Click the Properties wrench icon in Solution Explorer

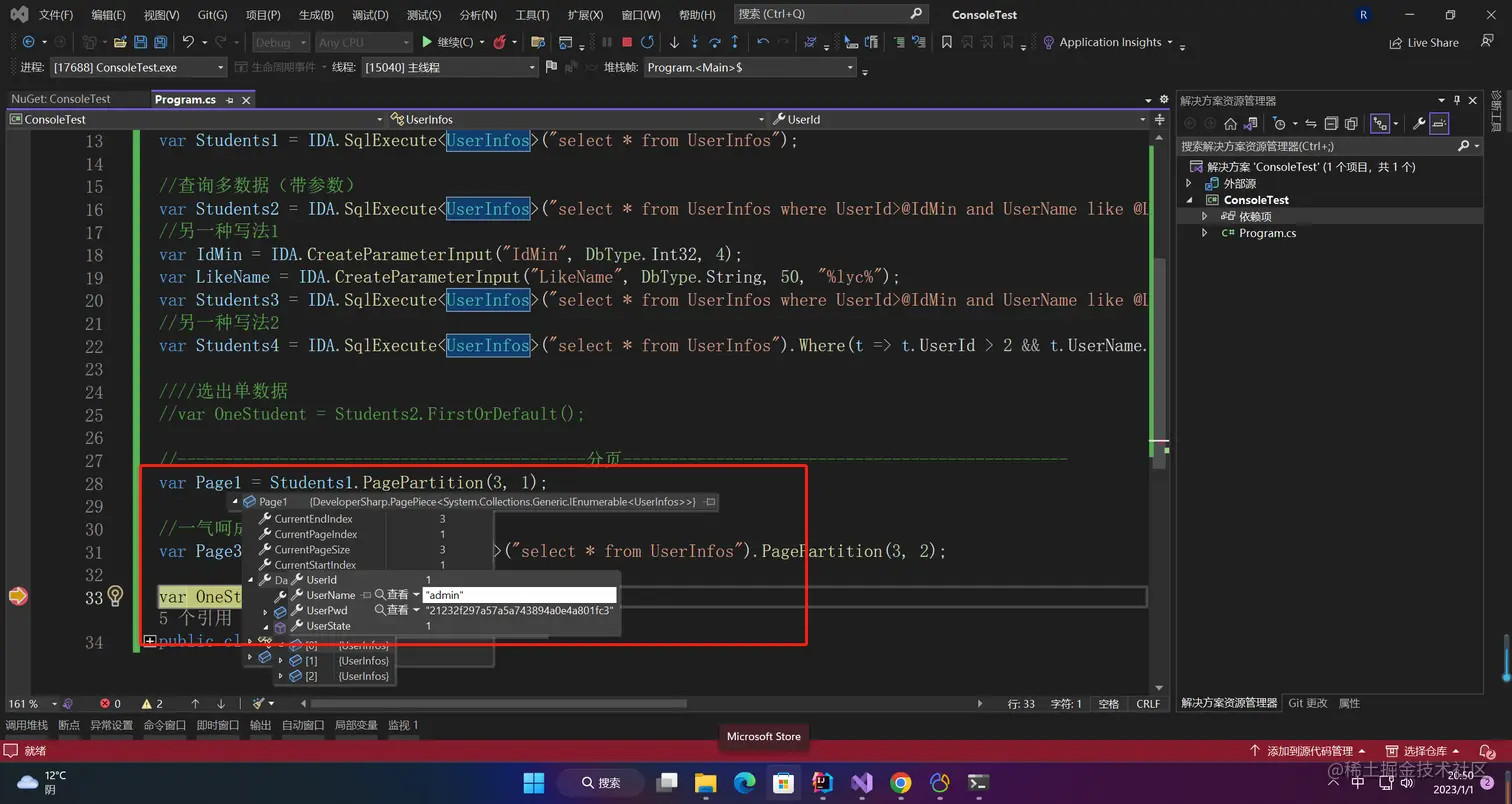click(1418, 124)
